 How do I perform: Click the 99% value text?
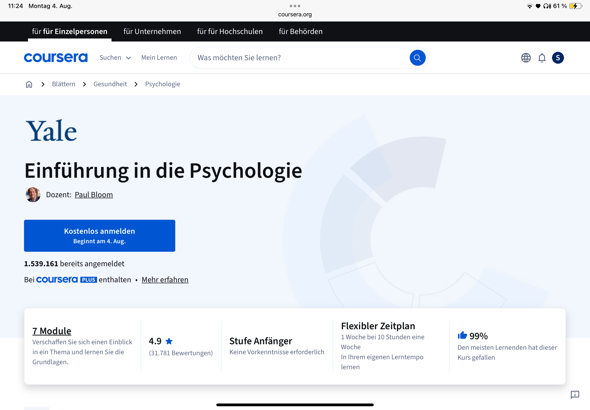pyautogui.click(x=479, y=336)
